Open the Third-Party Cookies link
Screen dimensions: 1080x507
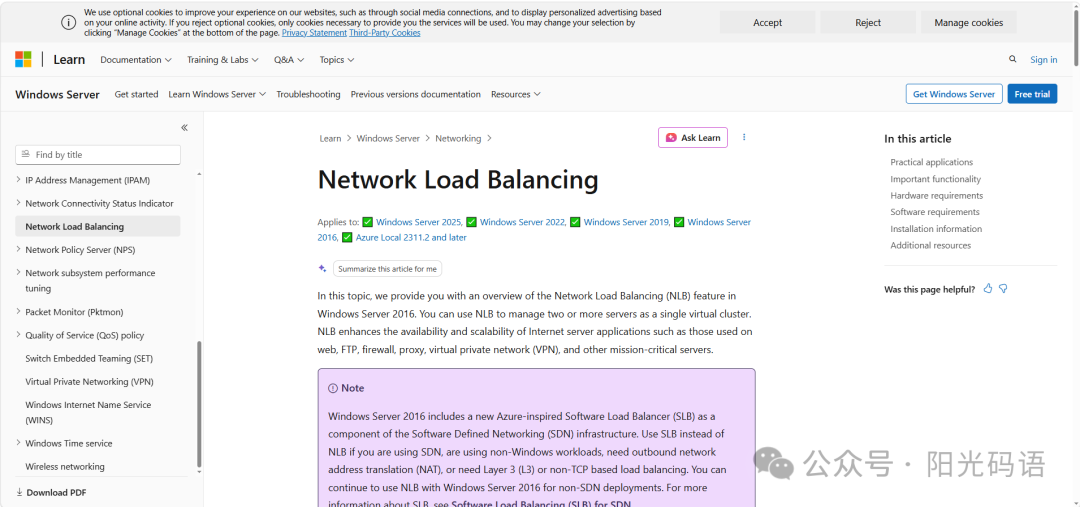384,32
